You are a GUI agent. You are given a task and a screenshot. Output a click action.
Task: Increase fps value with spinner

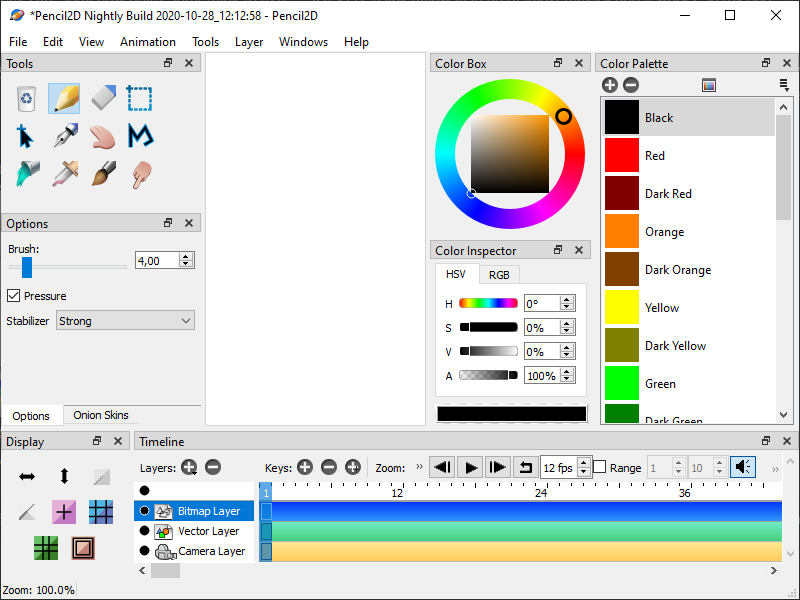[x=584, y=463]
